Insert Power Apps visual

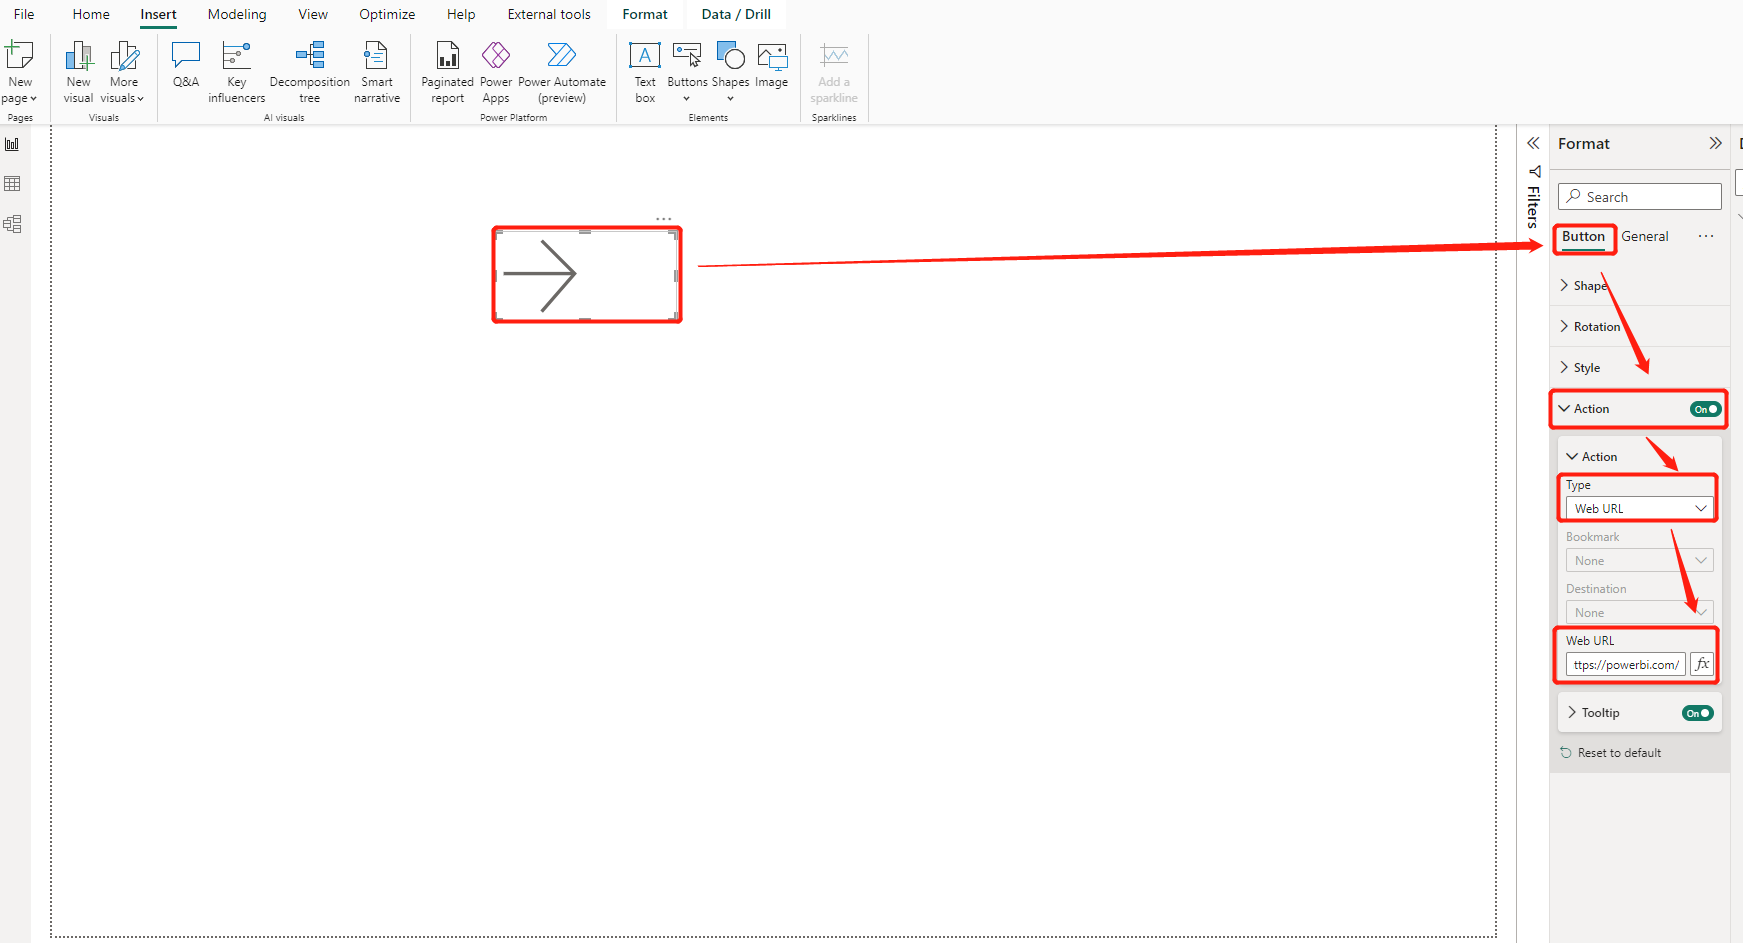(x=496, y=72)
